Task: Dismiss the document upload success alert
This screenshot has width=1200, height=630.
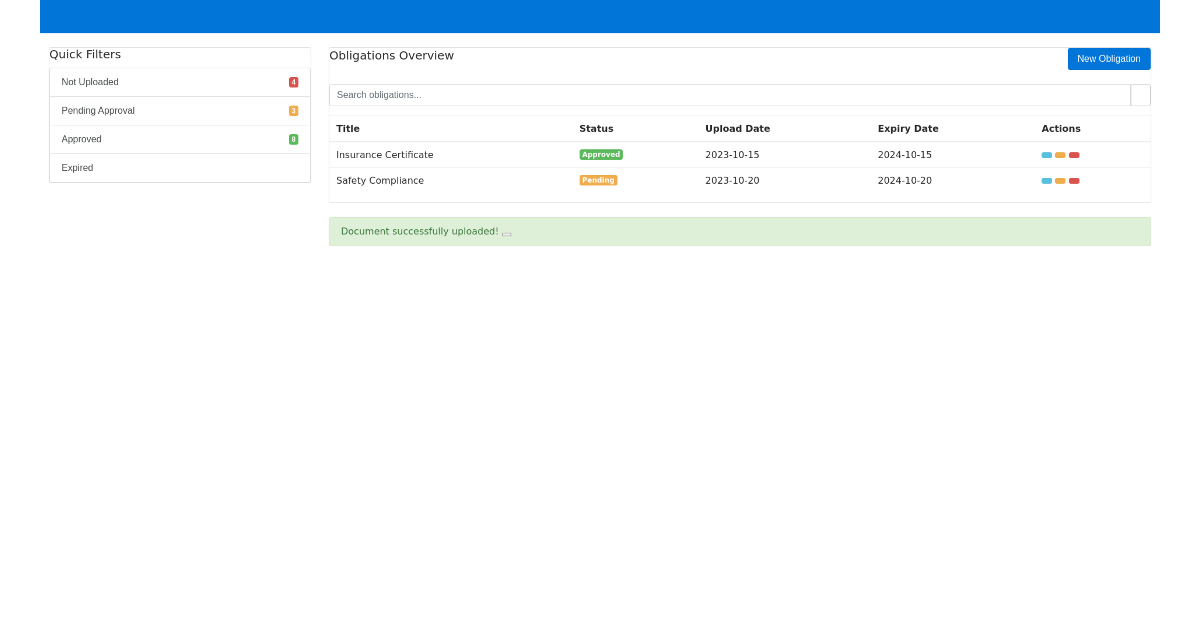Action: pyautogui.click(x=506, y=232)
